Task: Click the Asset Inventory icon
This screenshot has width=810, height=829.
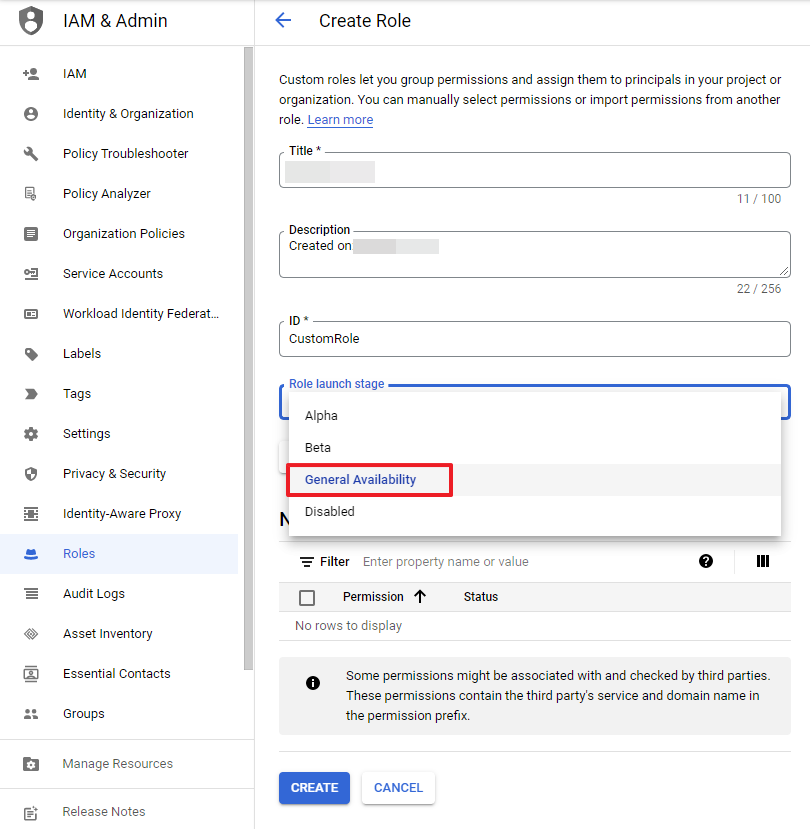Action: [31, 634]
